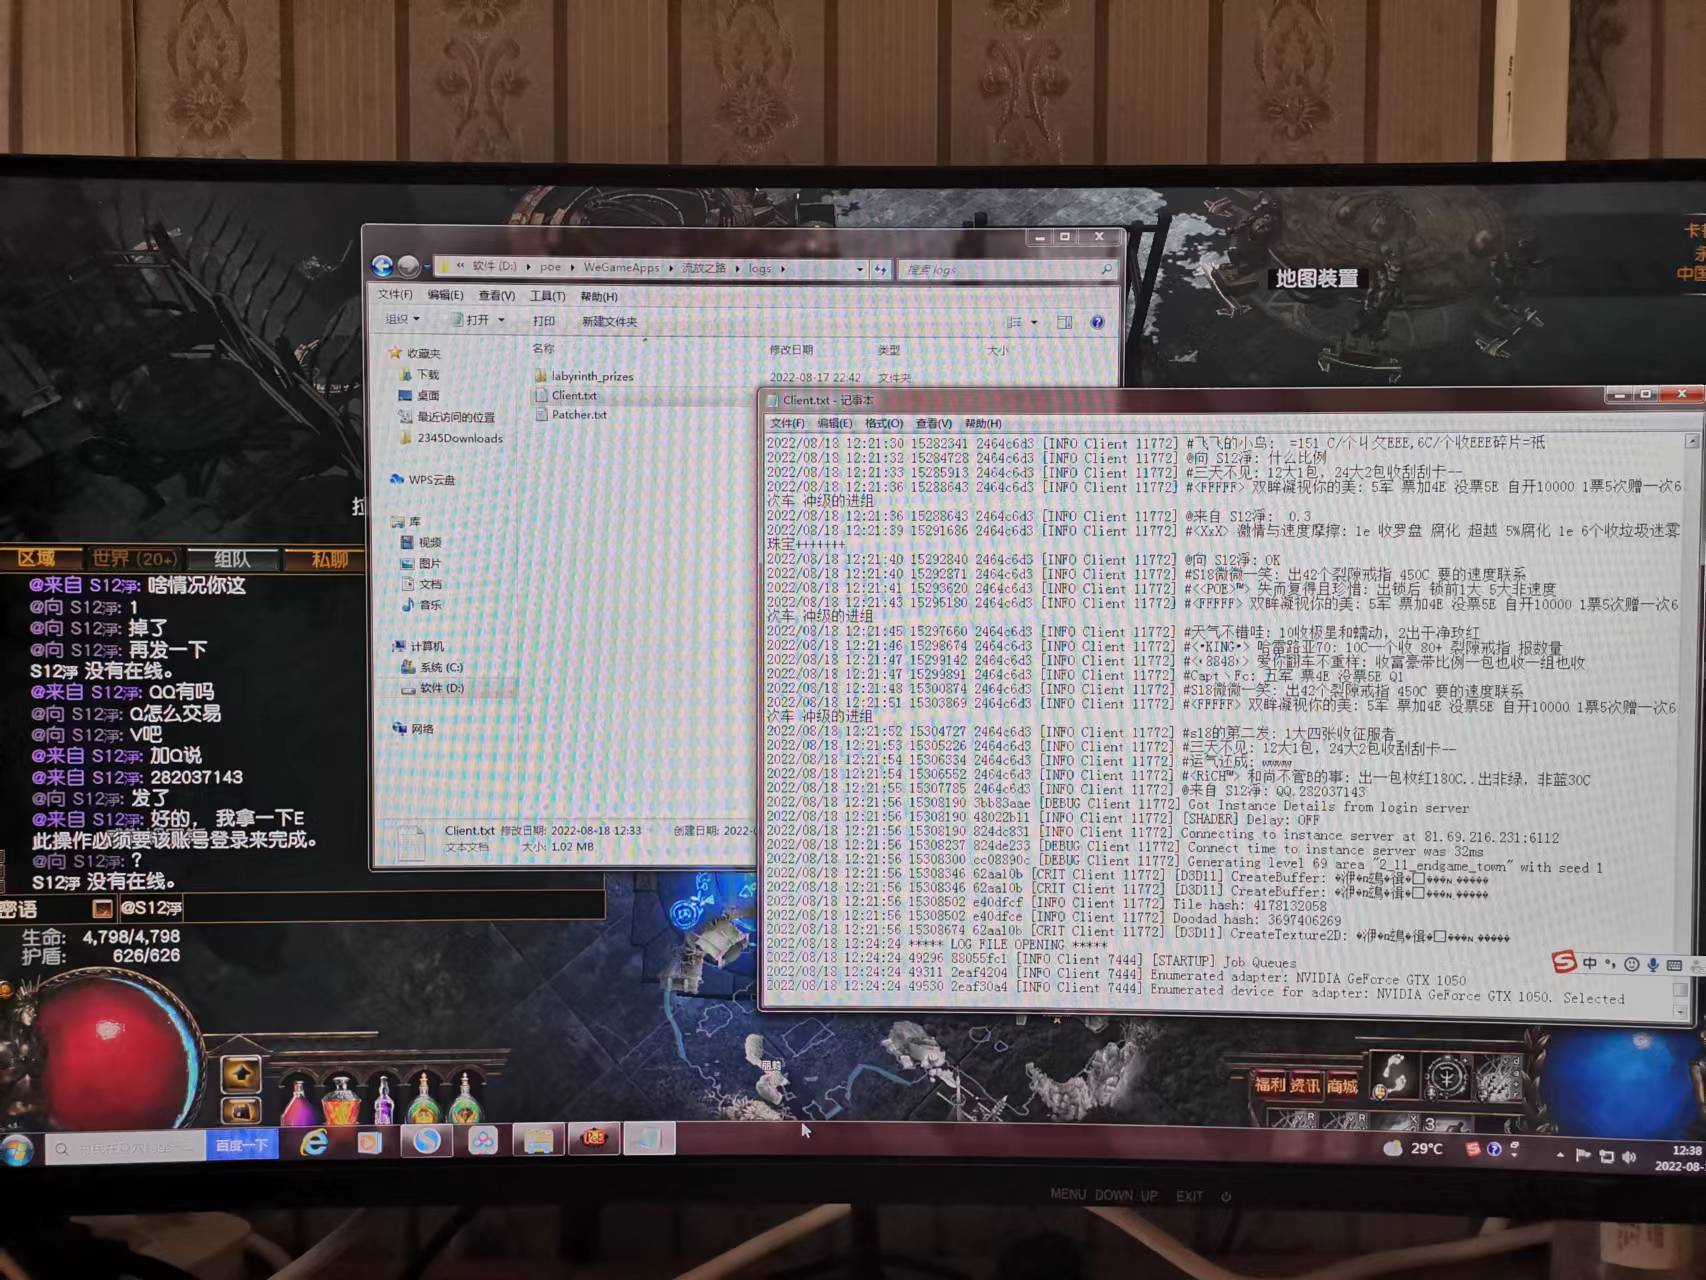Click the taskbar Baidu search input box
Image resolution: width=1706 pixels, height=1280 pixels.
coord(127,1148)
